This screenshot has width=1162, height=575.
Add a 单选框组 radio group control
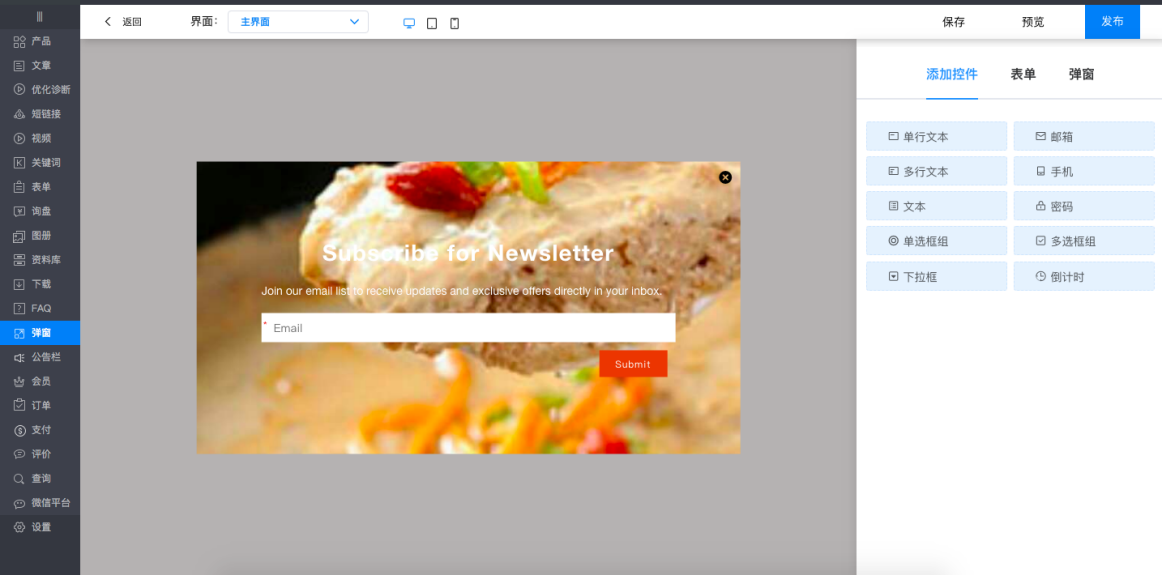(936, 241)
